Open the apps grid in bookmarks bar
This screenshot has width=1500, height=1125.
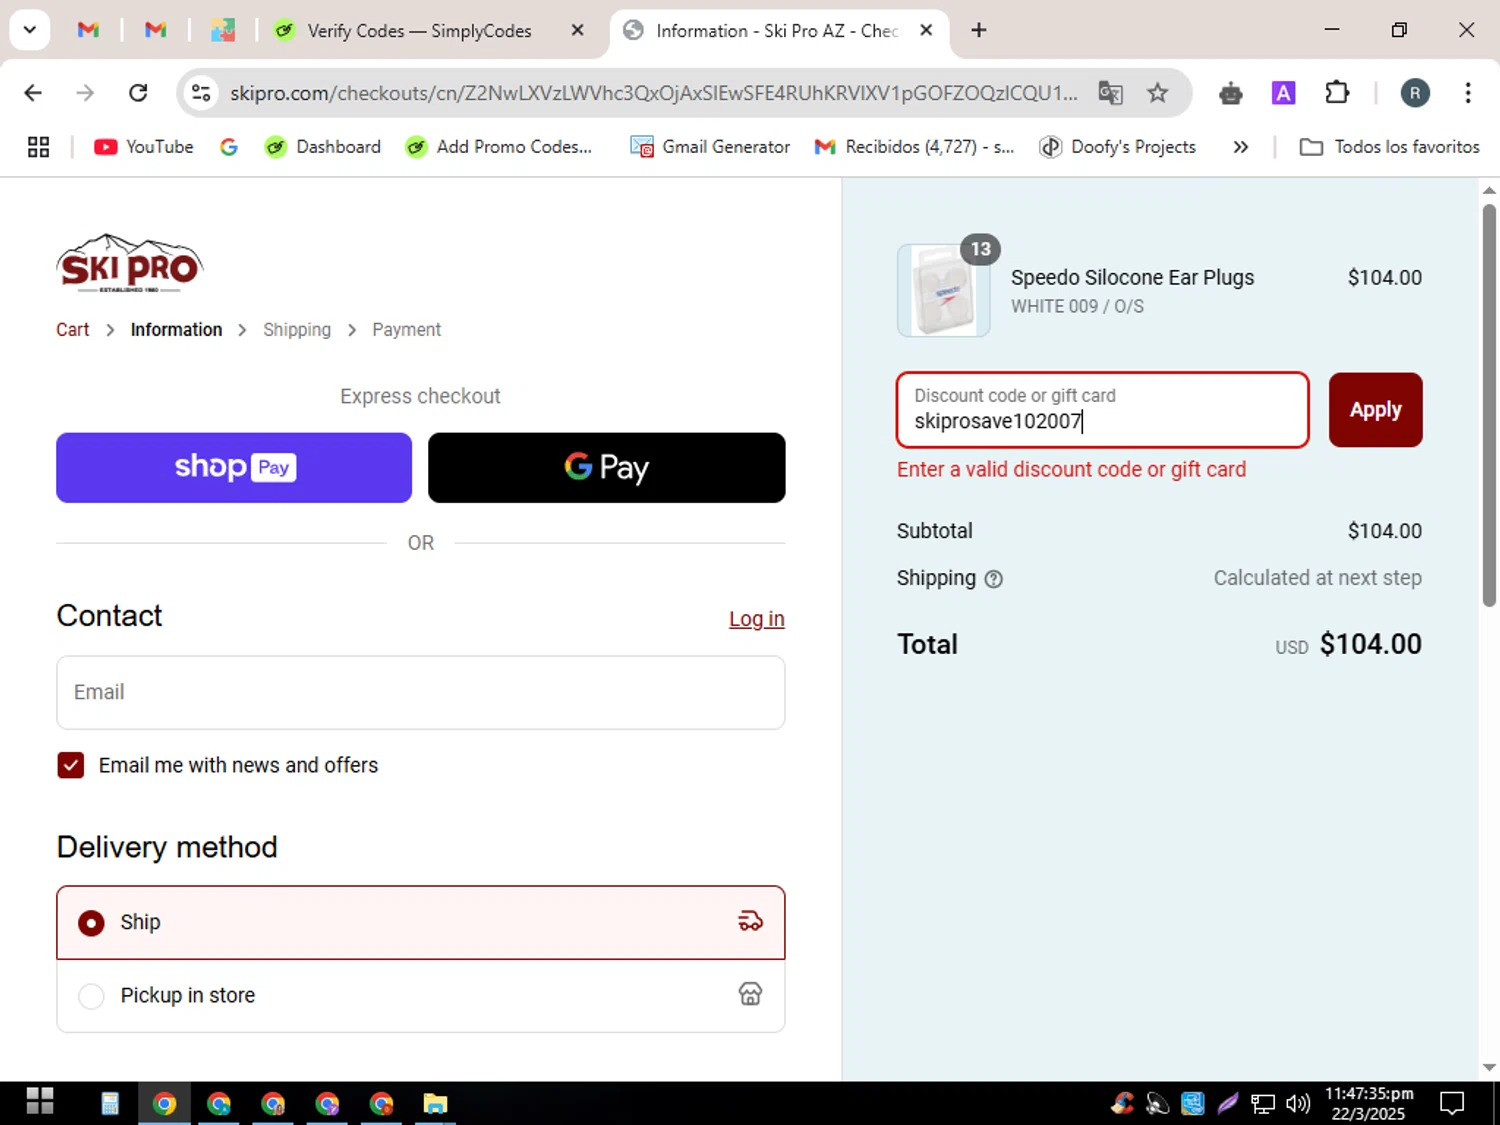click(38, 147)
